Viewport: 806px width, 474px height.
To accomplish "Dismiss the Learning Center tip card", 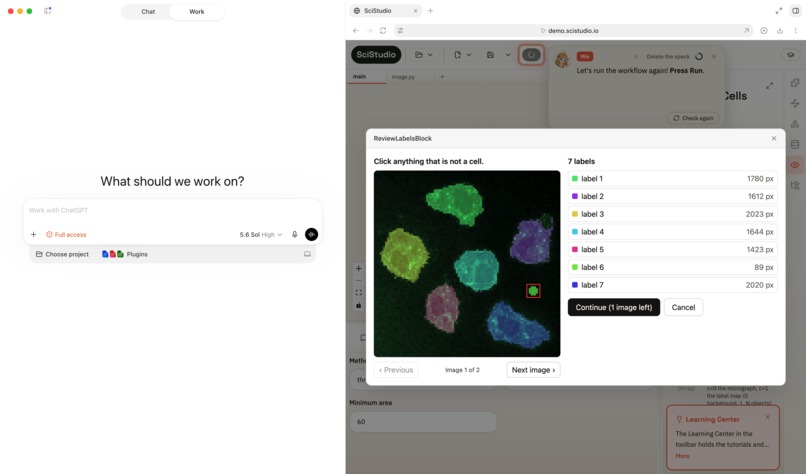I will [767, 417].
